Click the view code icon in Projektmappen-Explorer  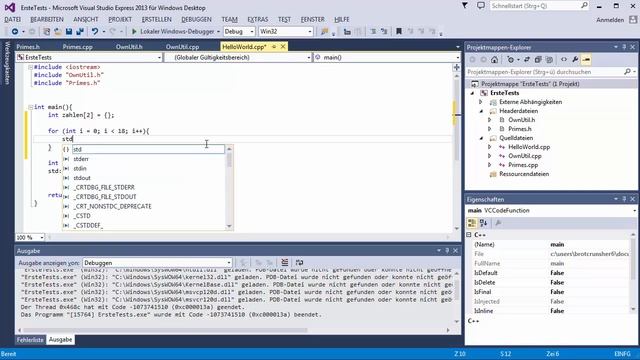click(564, 60)
